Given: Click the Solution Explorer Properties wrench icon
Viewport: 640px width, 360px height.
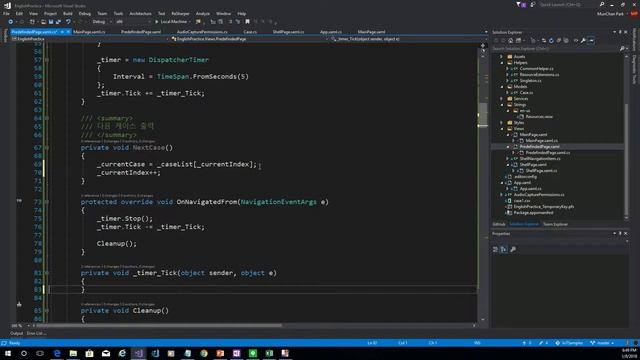Looking at the screenshot, I should point(583,40).
